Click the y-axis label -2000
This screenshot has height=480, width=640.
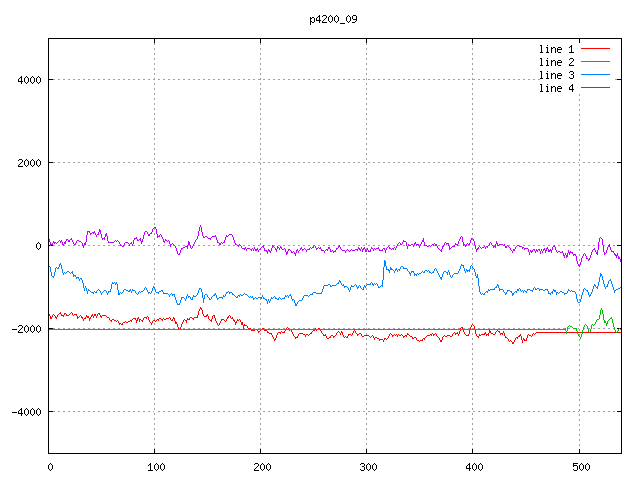pyautogui.click(x=27, y=329)
